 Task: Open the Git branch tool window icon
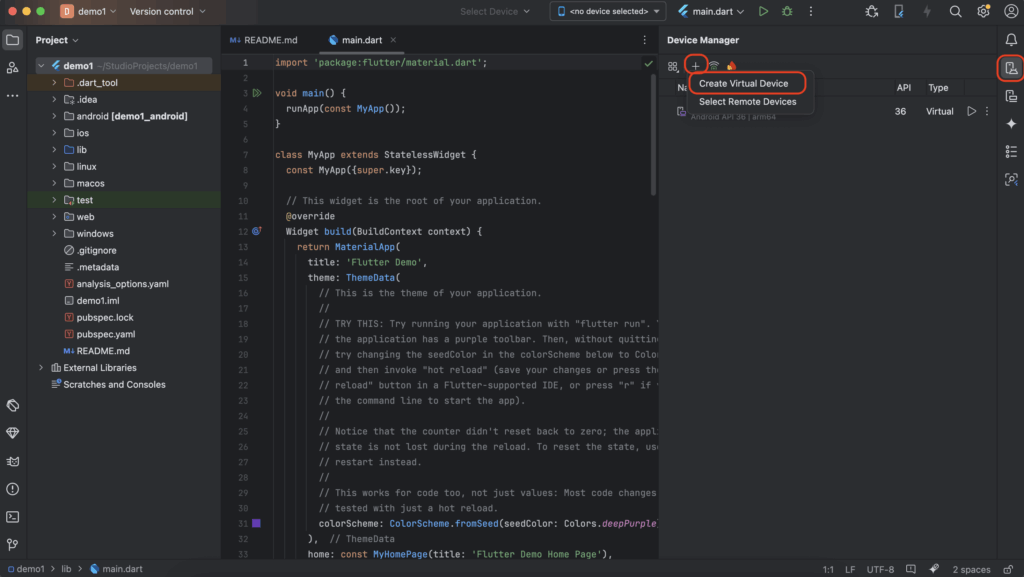pyautogui.click(x=12, y=544)
